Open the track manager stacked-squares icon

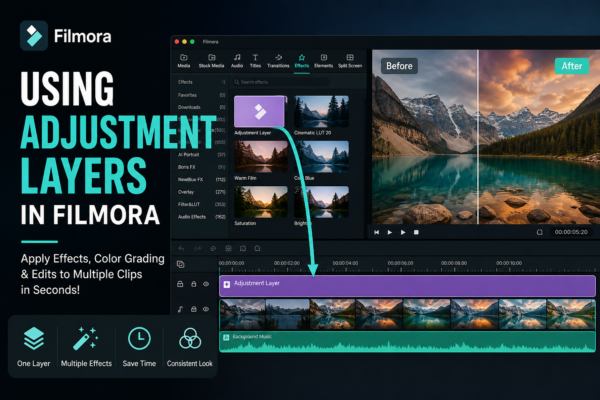(x=181, y=264)
